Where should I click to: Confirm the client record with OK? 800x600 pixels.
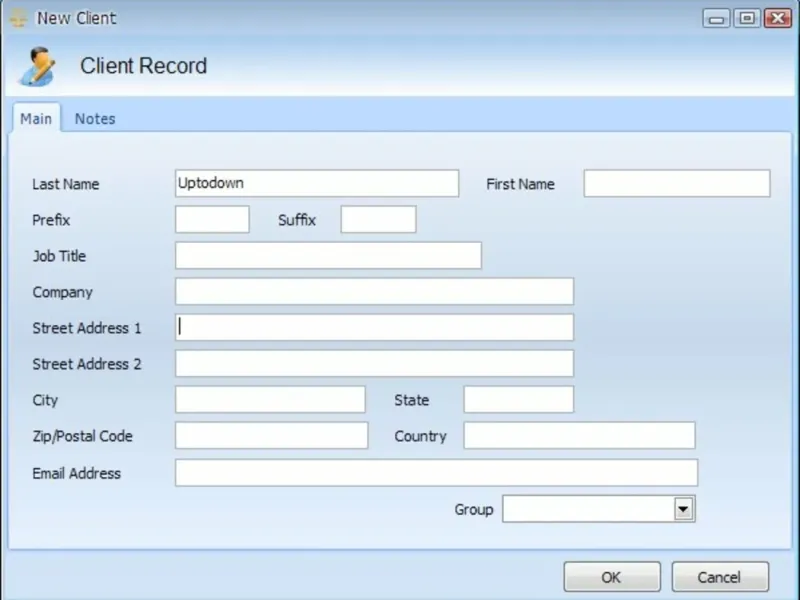(612, 577)
